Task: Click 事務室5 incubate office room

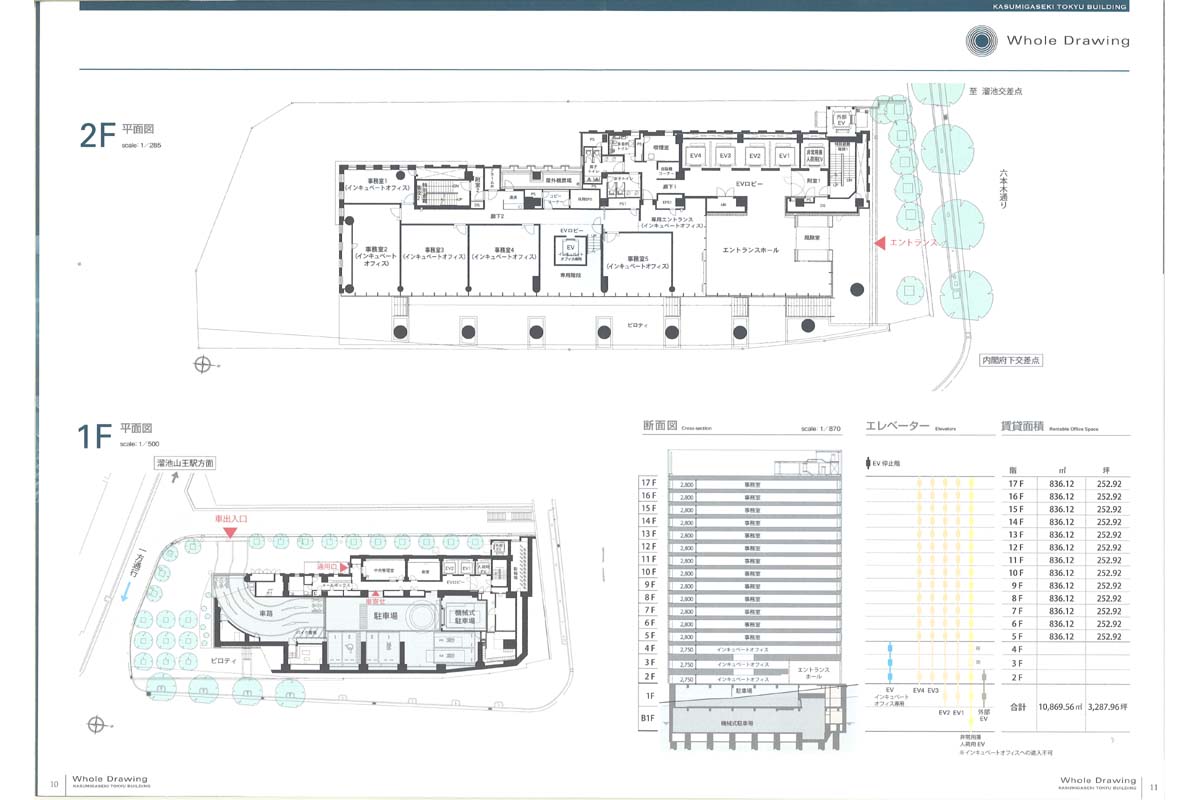Action: point(638,262)
